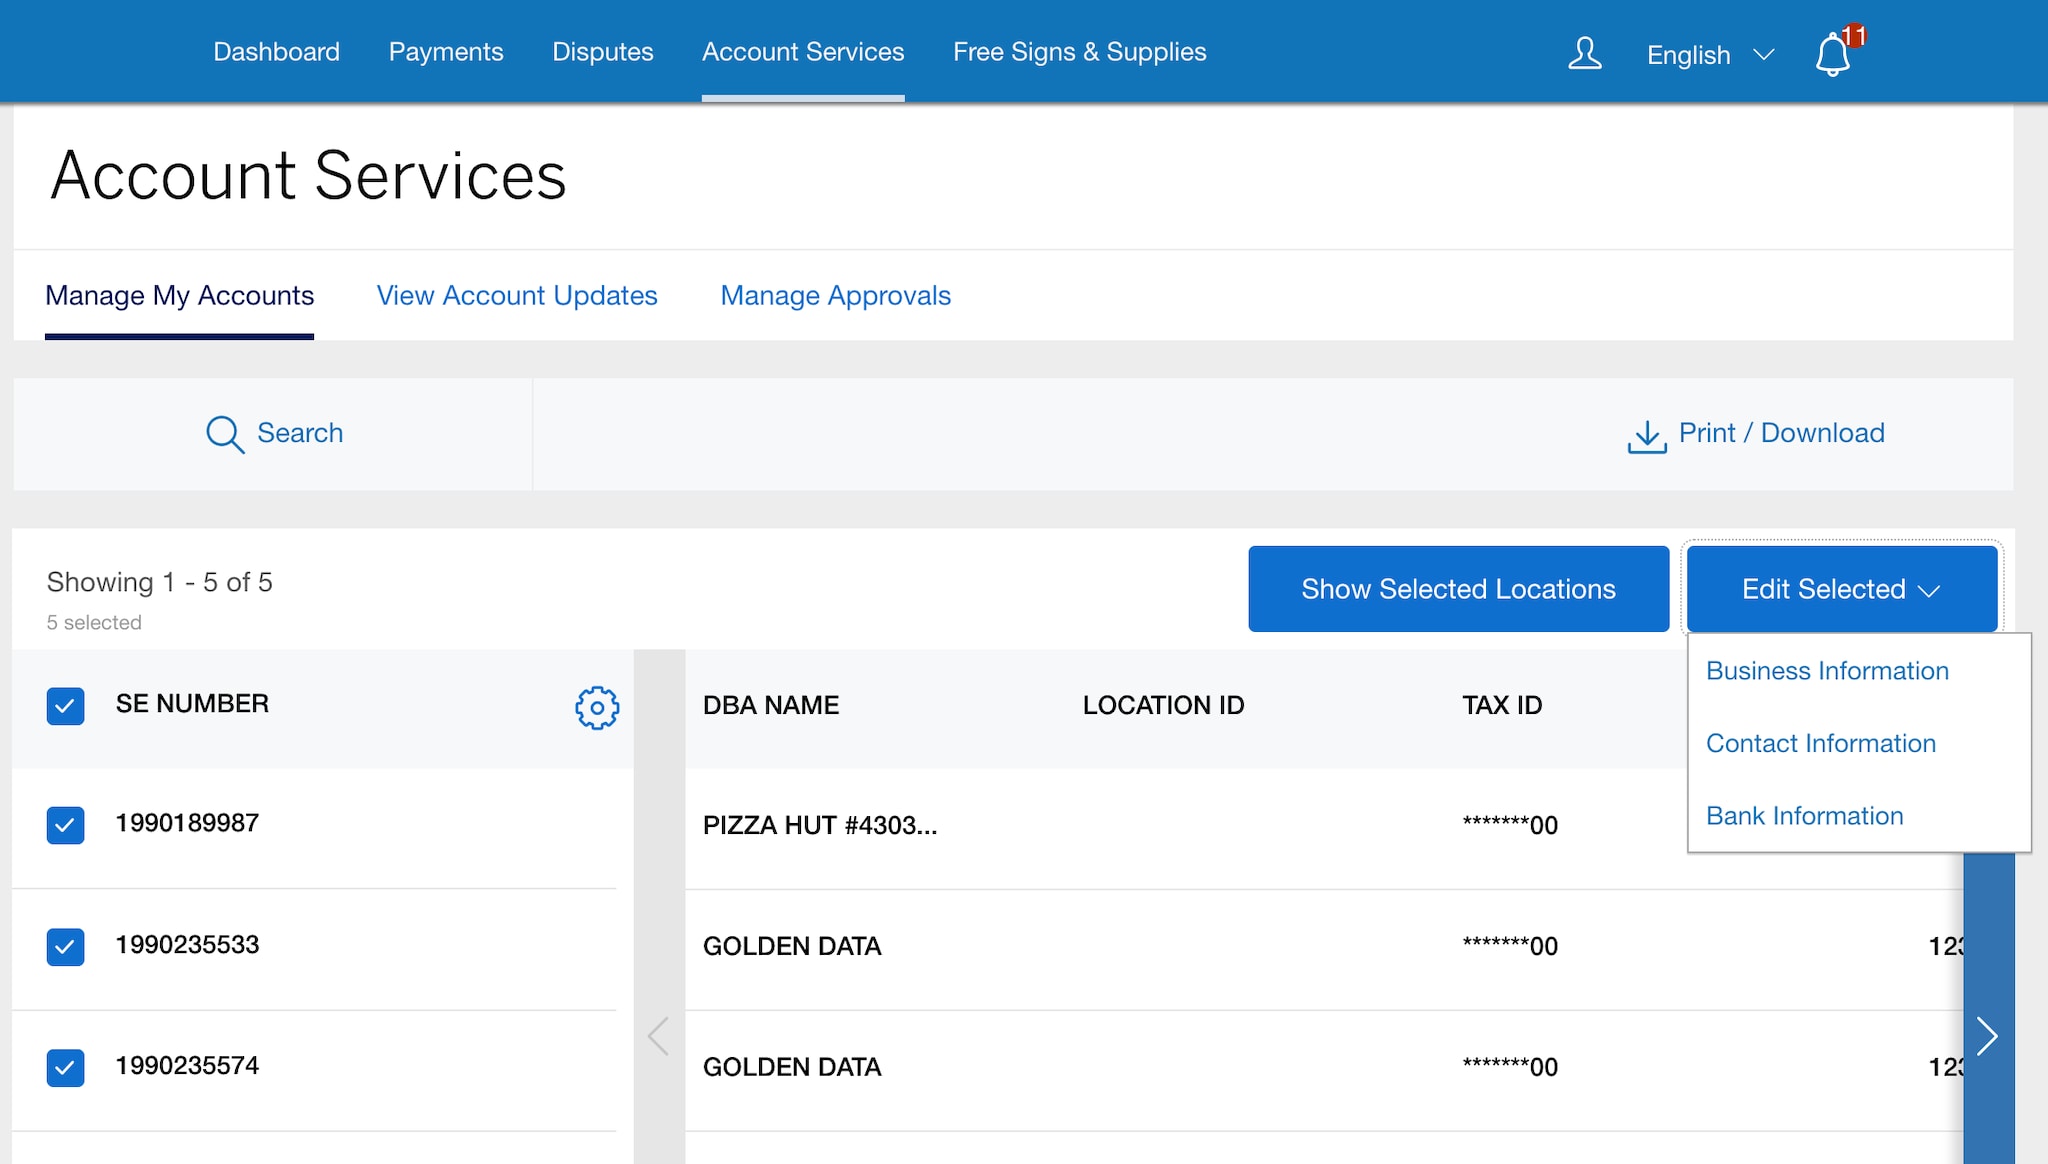Open the notifications bell icon

tap(1832, 54)
